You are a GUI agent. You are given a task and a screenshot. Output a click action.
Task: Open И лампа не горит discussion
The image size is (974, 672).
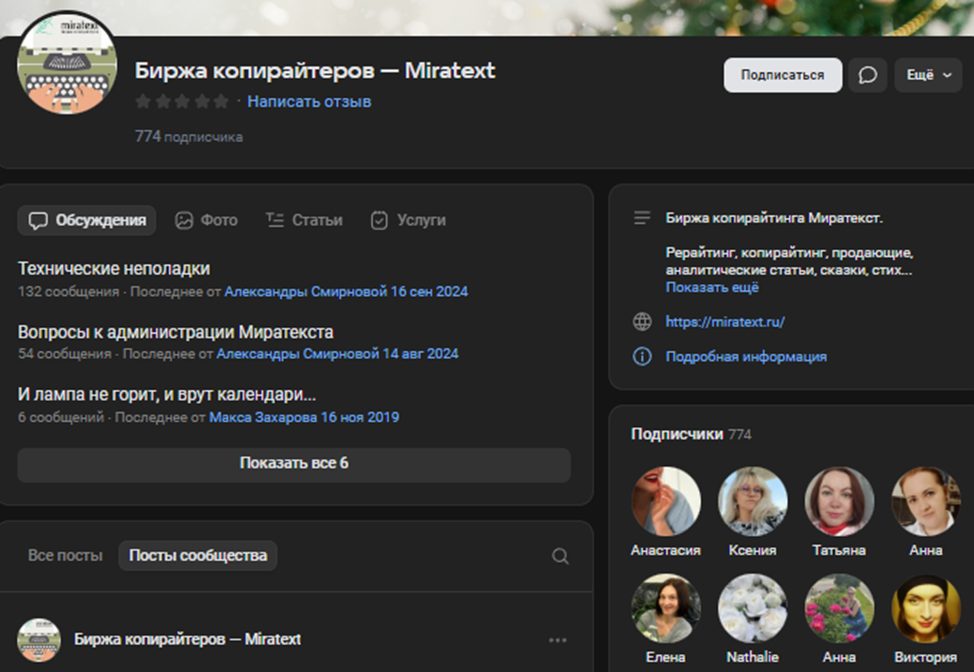point(166,394)
